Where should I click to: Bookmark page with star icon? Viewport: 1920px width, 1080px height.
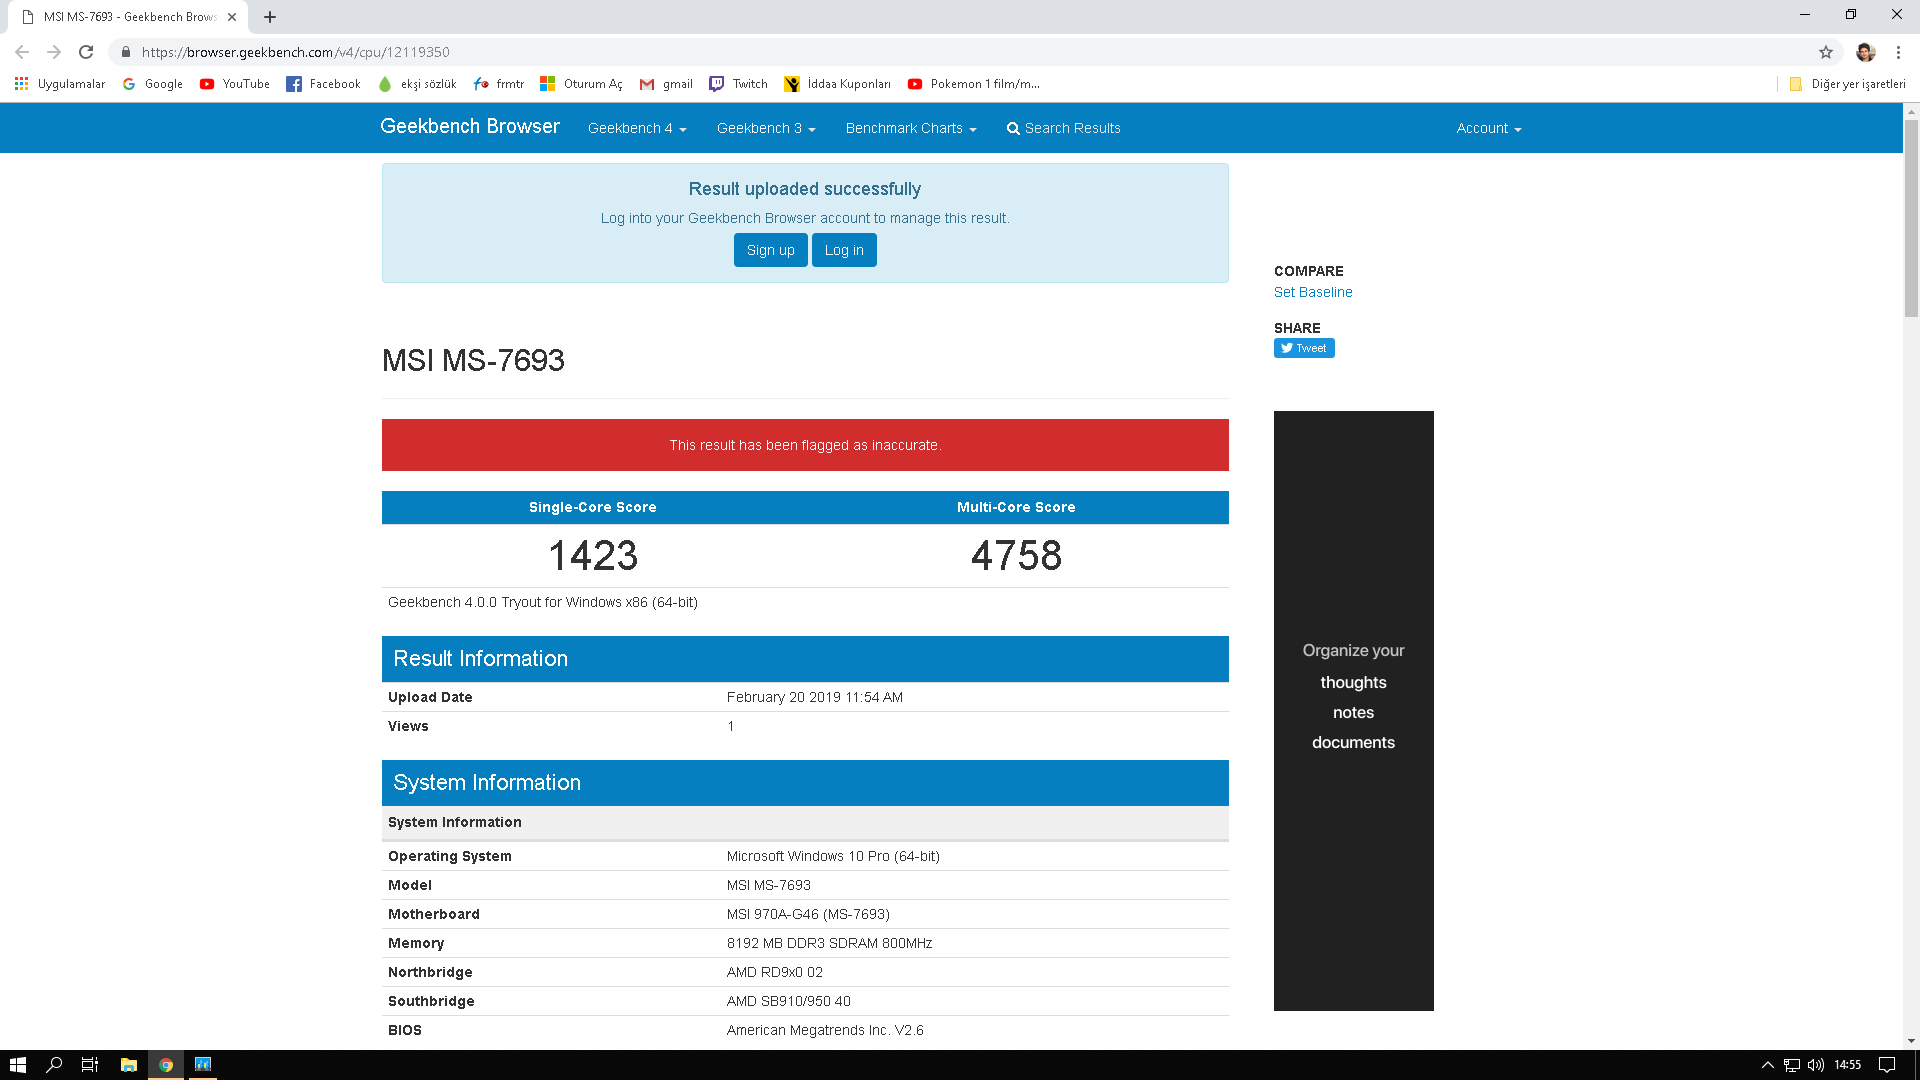pyautogui.click(x=1826, y=52)
